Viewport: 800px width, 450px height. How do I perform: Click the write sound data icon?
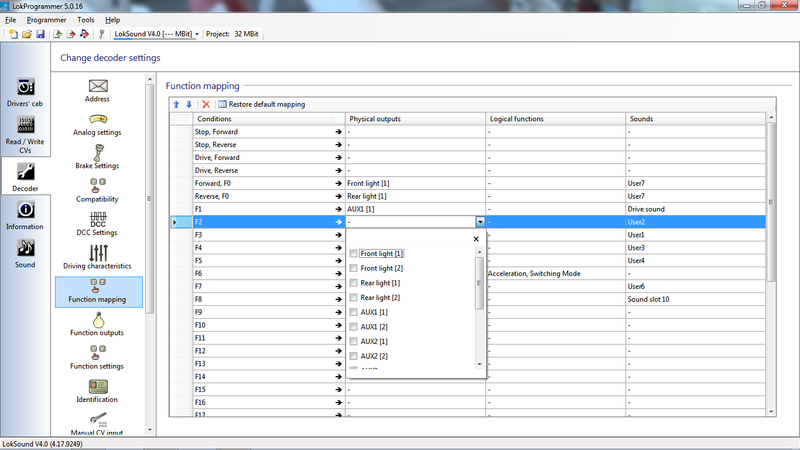click(84, 34)
